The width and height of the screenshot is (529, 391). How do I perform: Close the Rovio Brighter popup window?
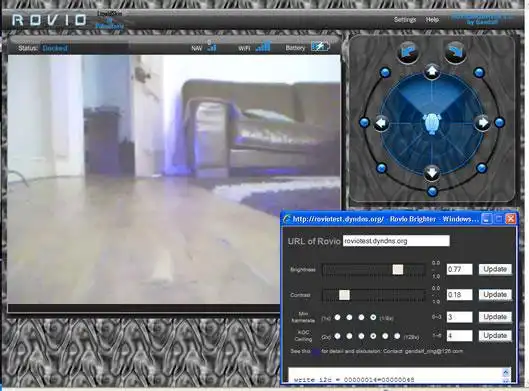510,219
